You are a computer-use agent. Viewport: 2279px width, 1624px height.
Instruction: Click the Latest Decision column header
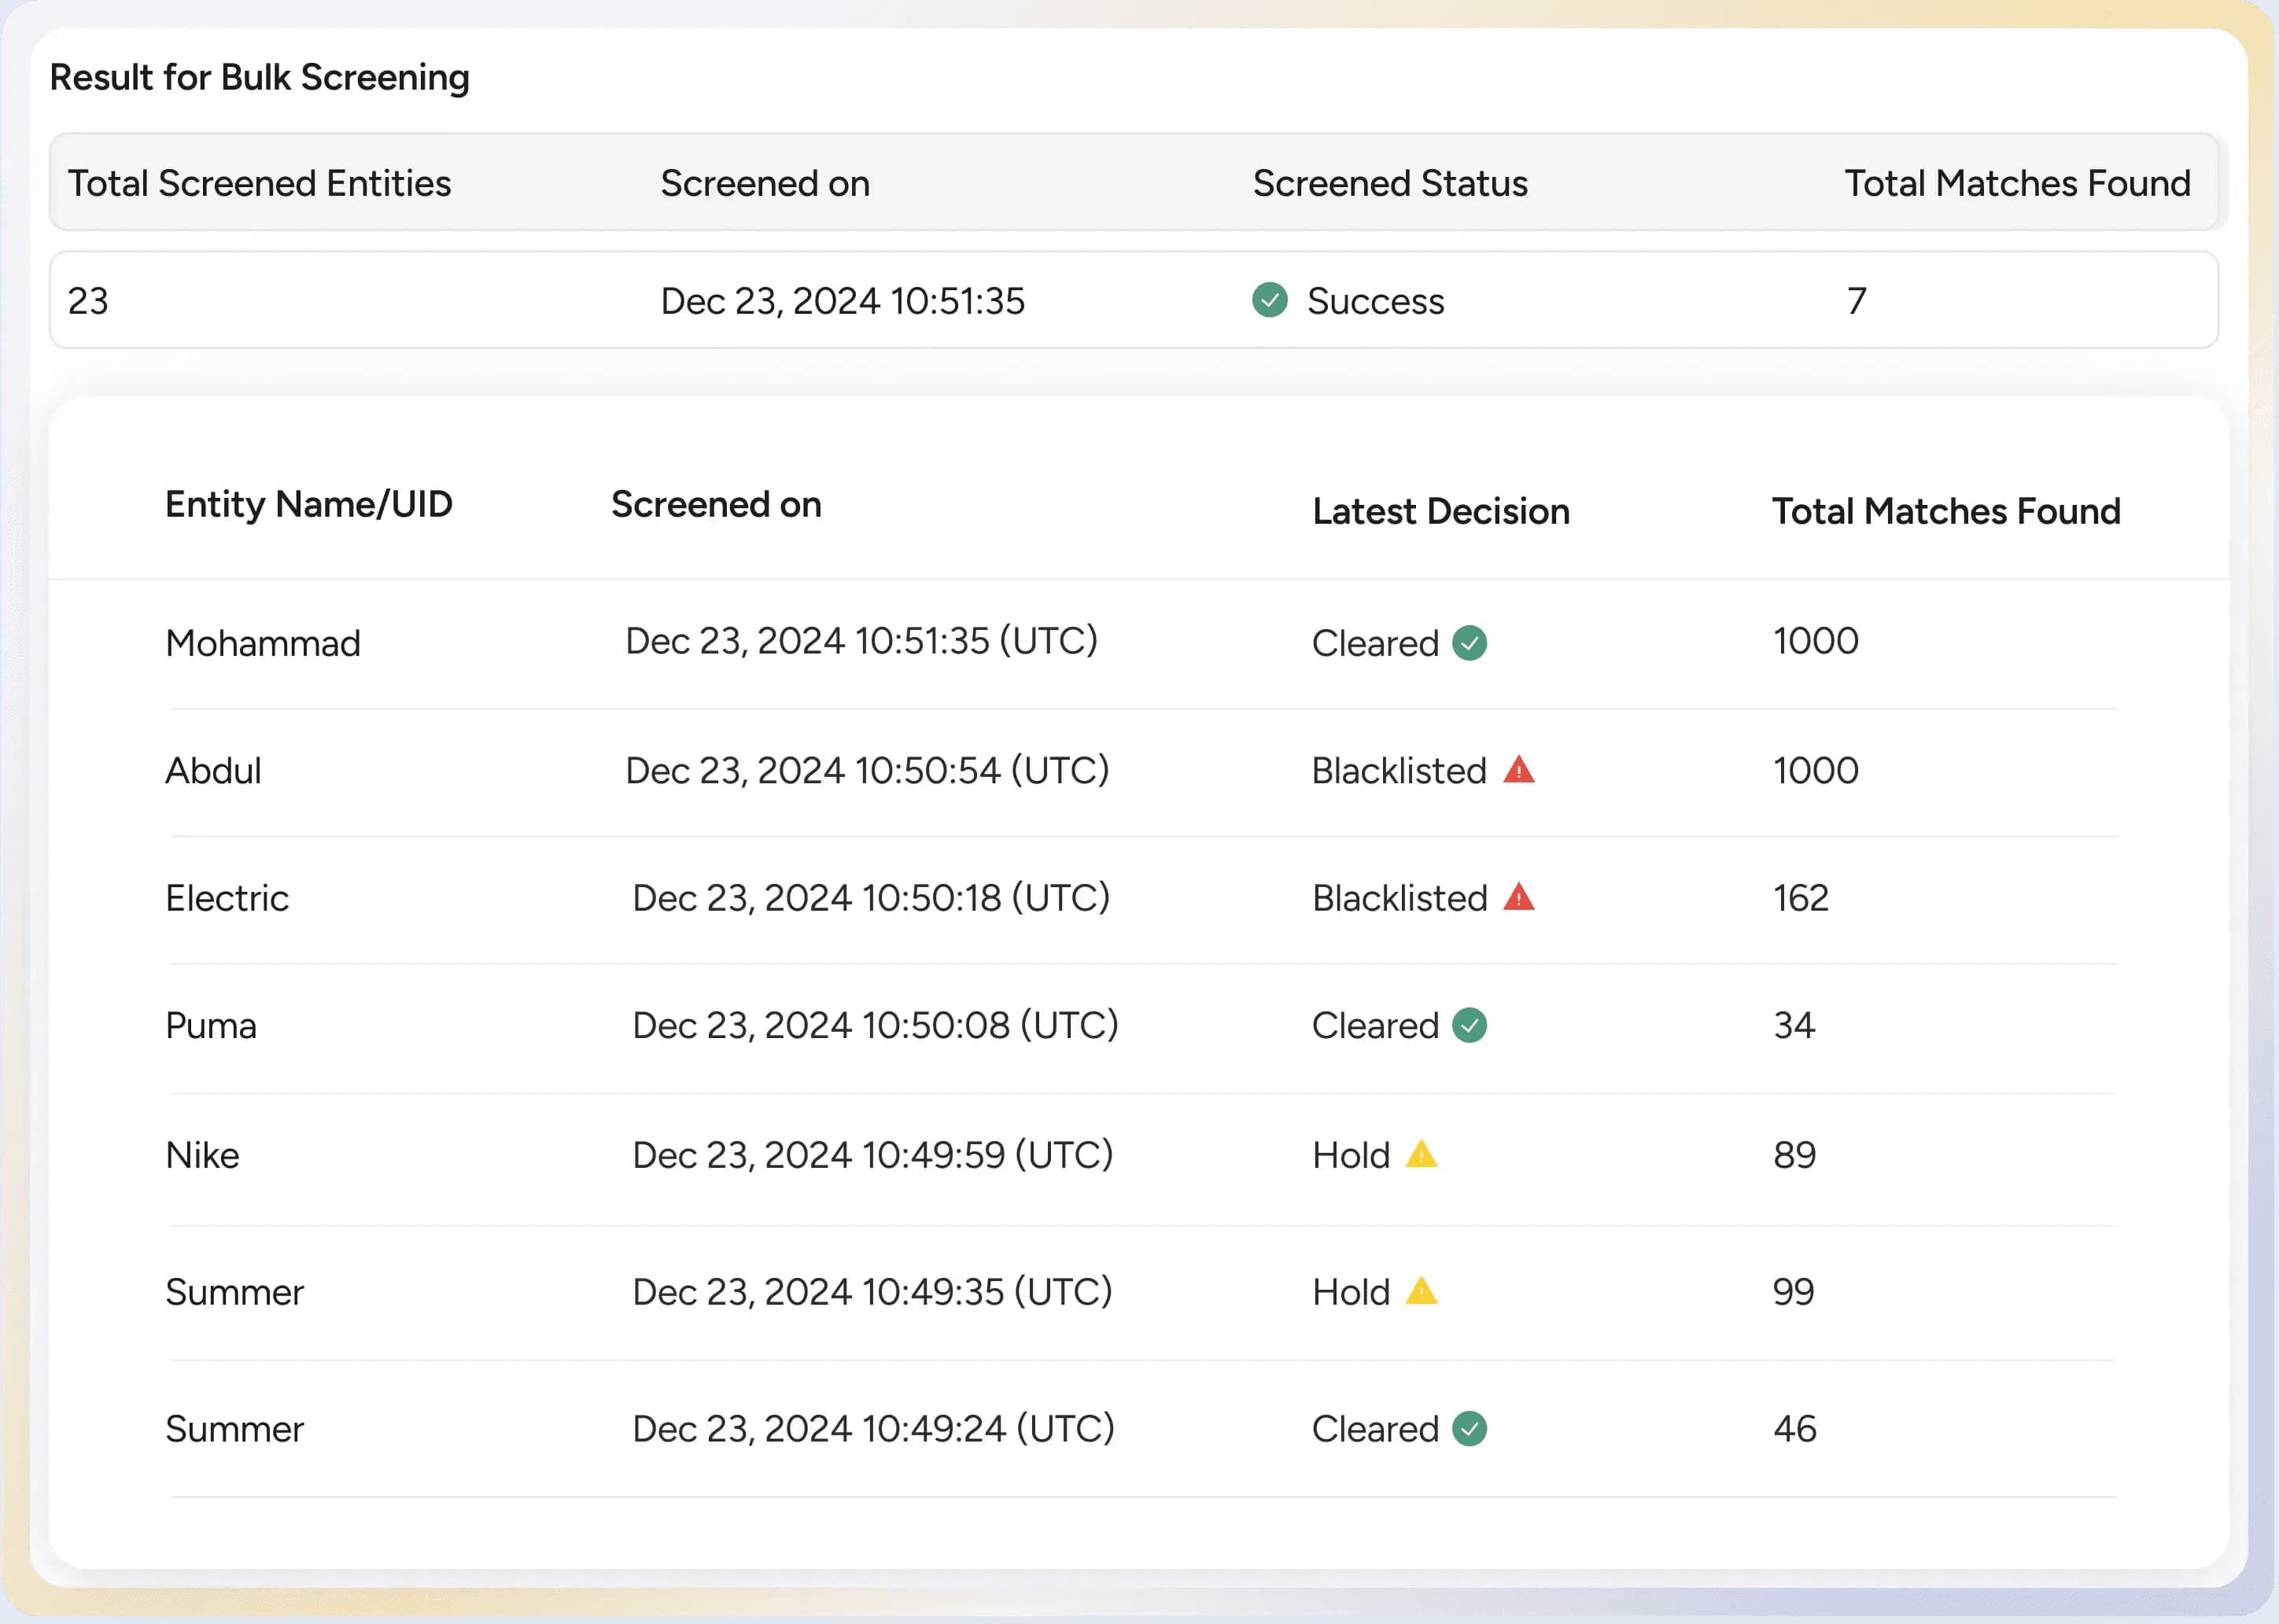pos(1440,512)
